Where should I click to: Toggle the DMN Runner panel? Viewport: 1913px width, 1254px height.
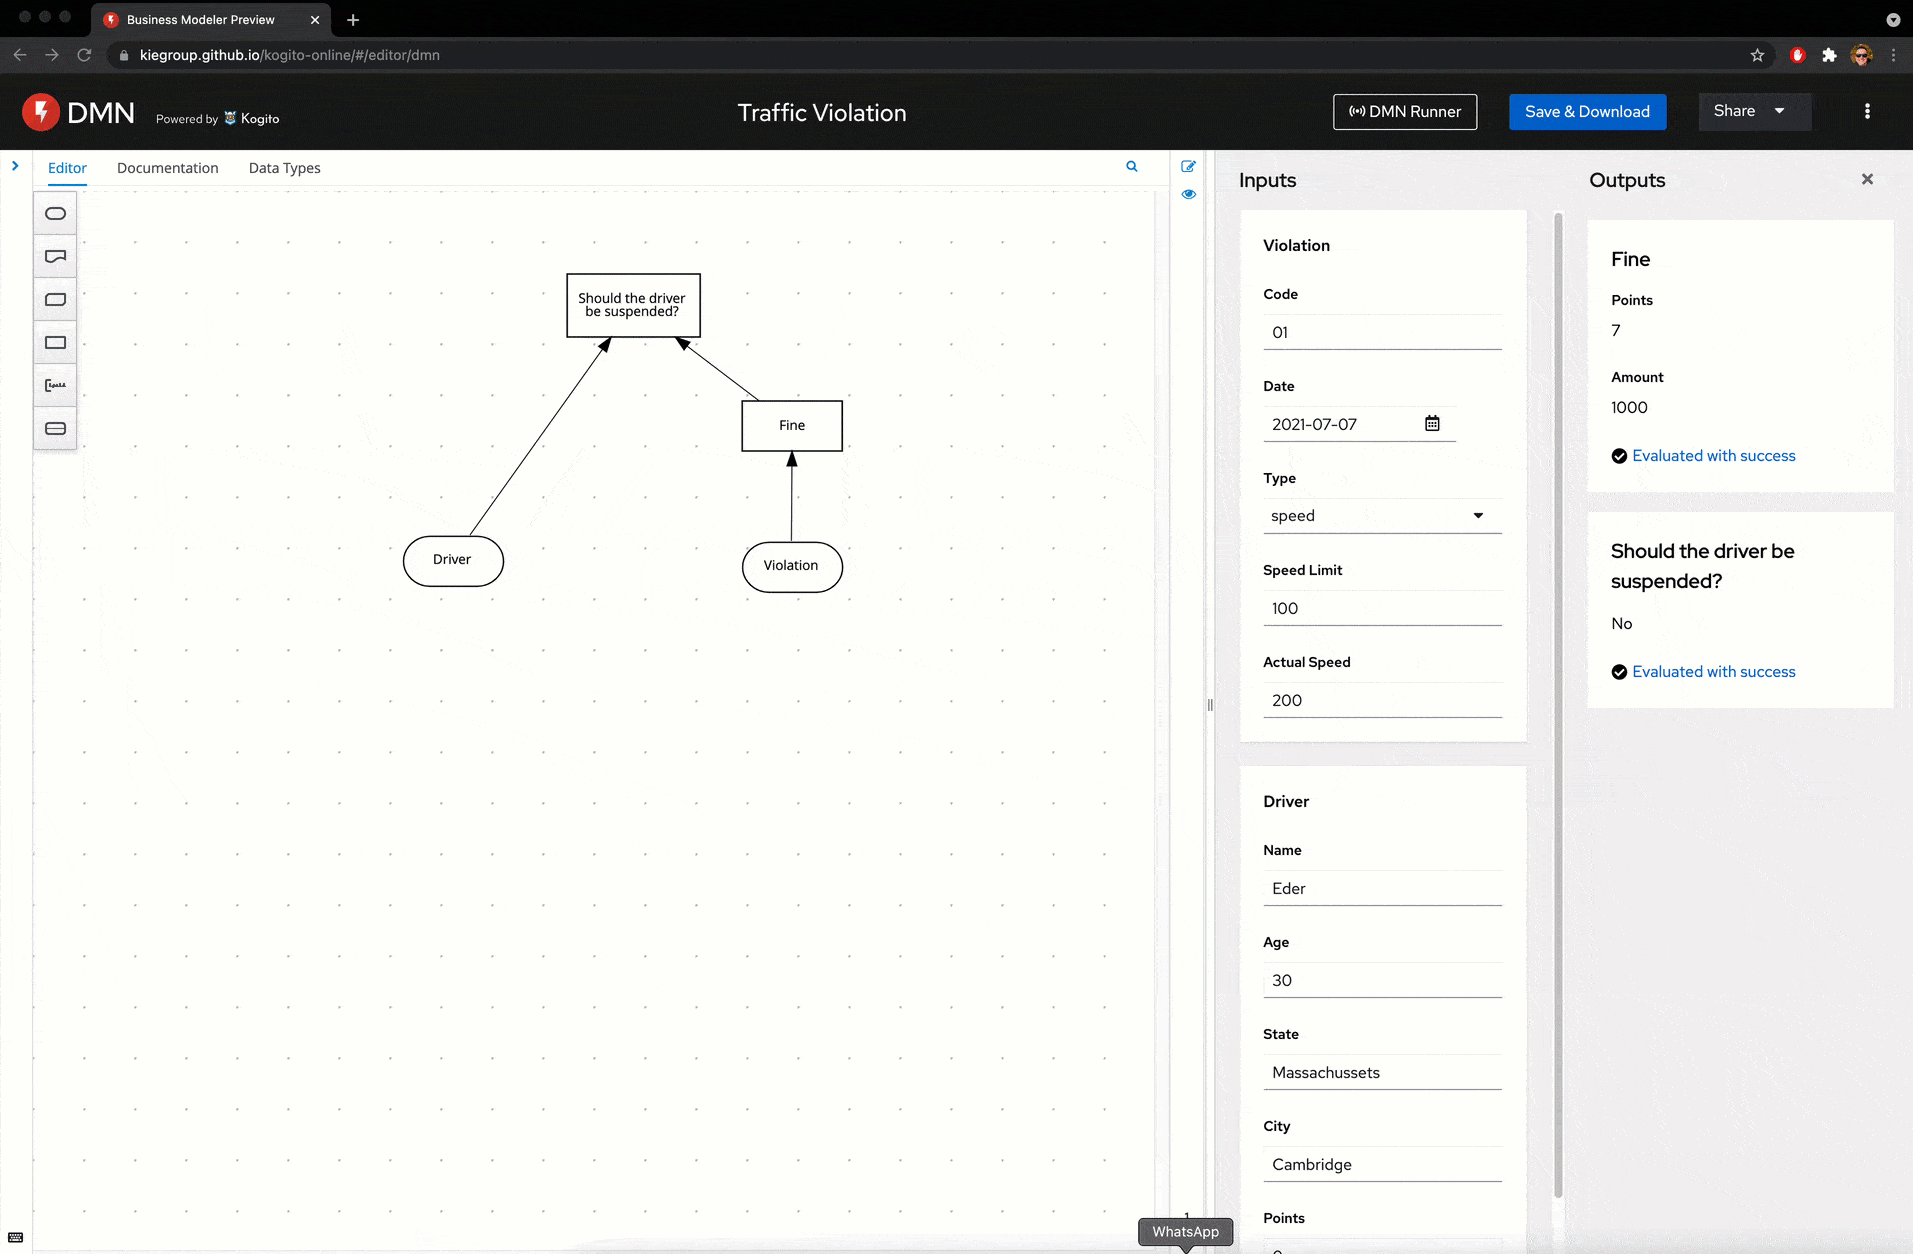[x=1405, y=112]
